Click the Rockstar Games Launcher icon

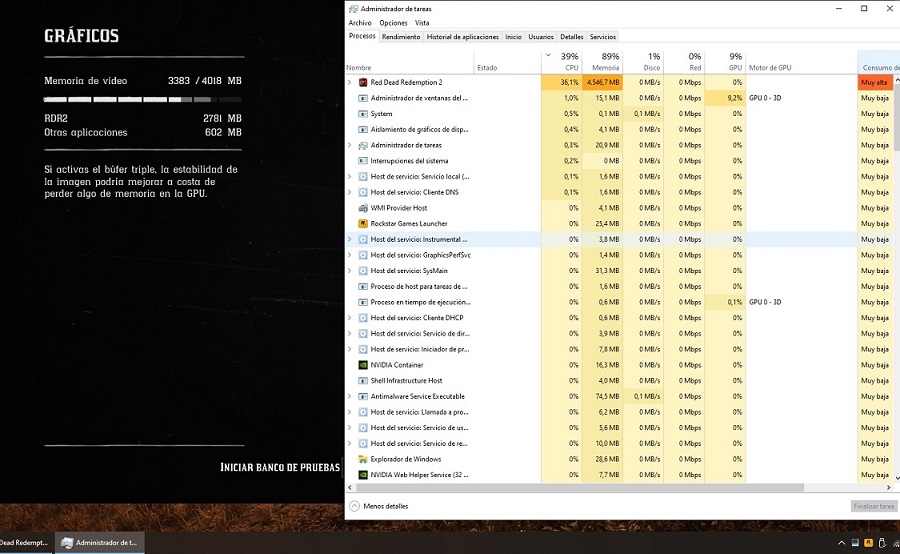coord(363,224)
